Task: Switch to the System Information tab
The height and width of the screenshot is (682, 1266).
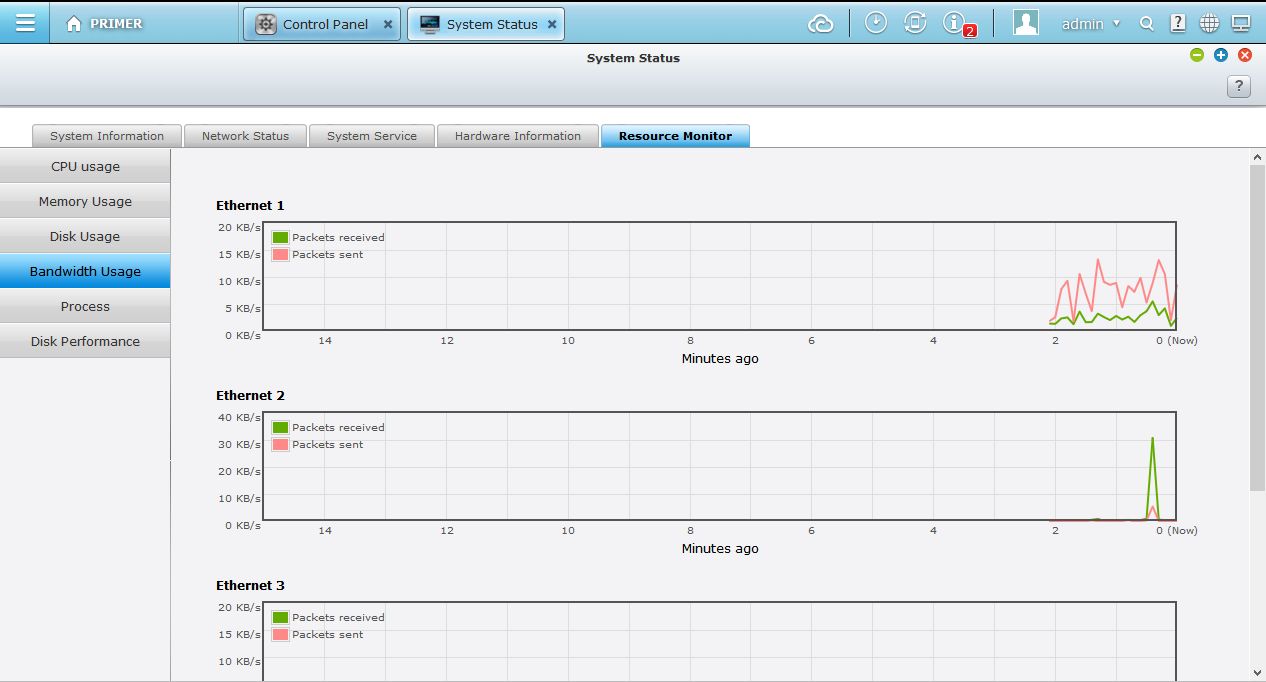Action: [x=107, y=136]
